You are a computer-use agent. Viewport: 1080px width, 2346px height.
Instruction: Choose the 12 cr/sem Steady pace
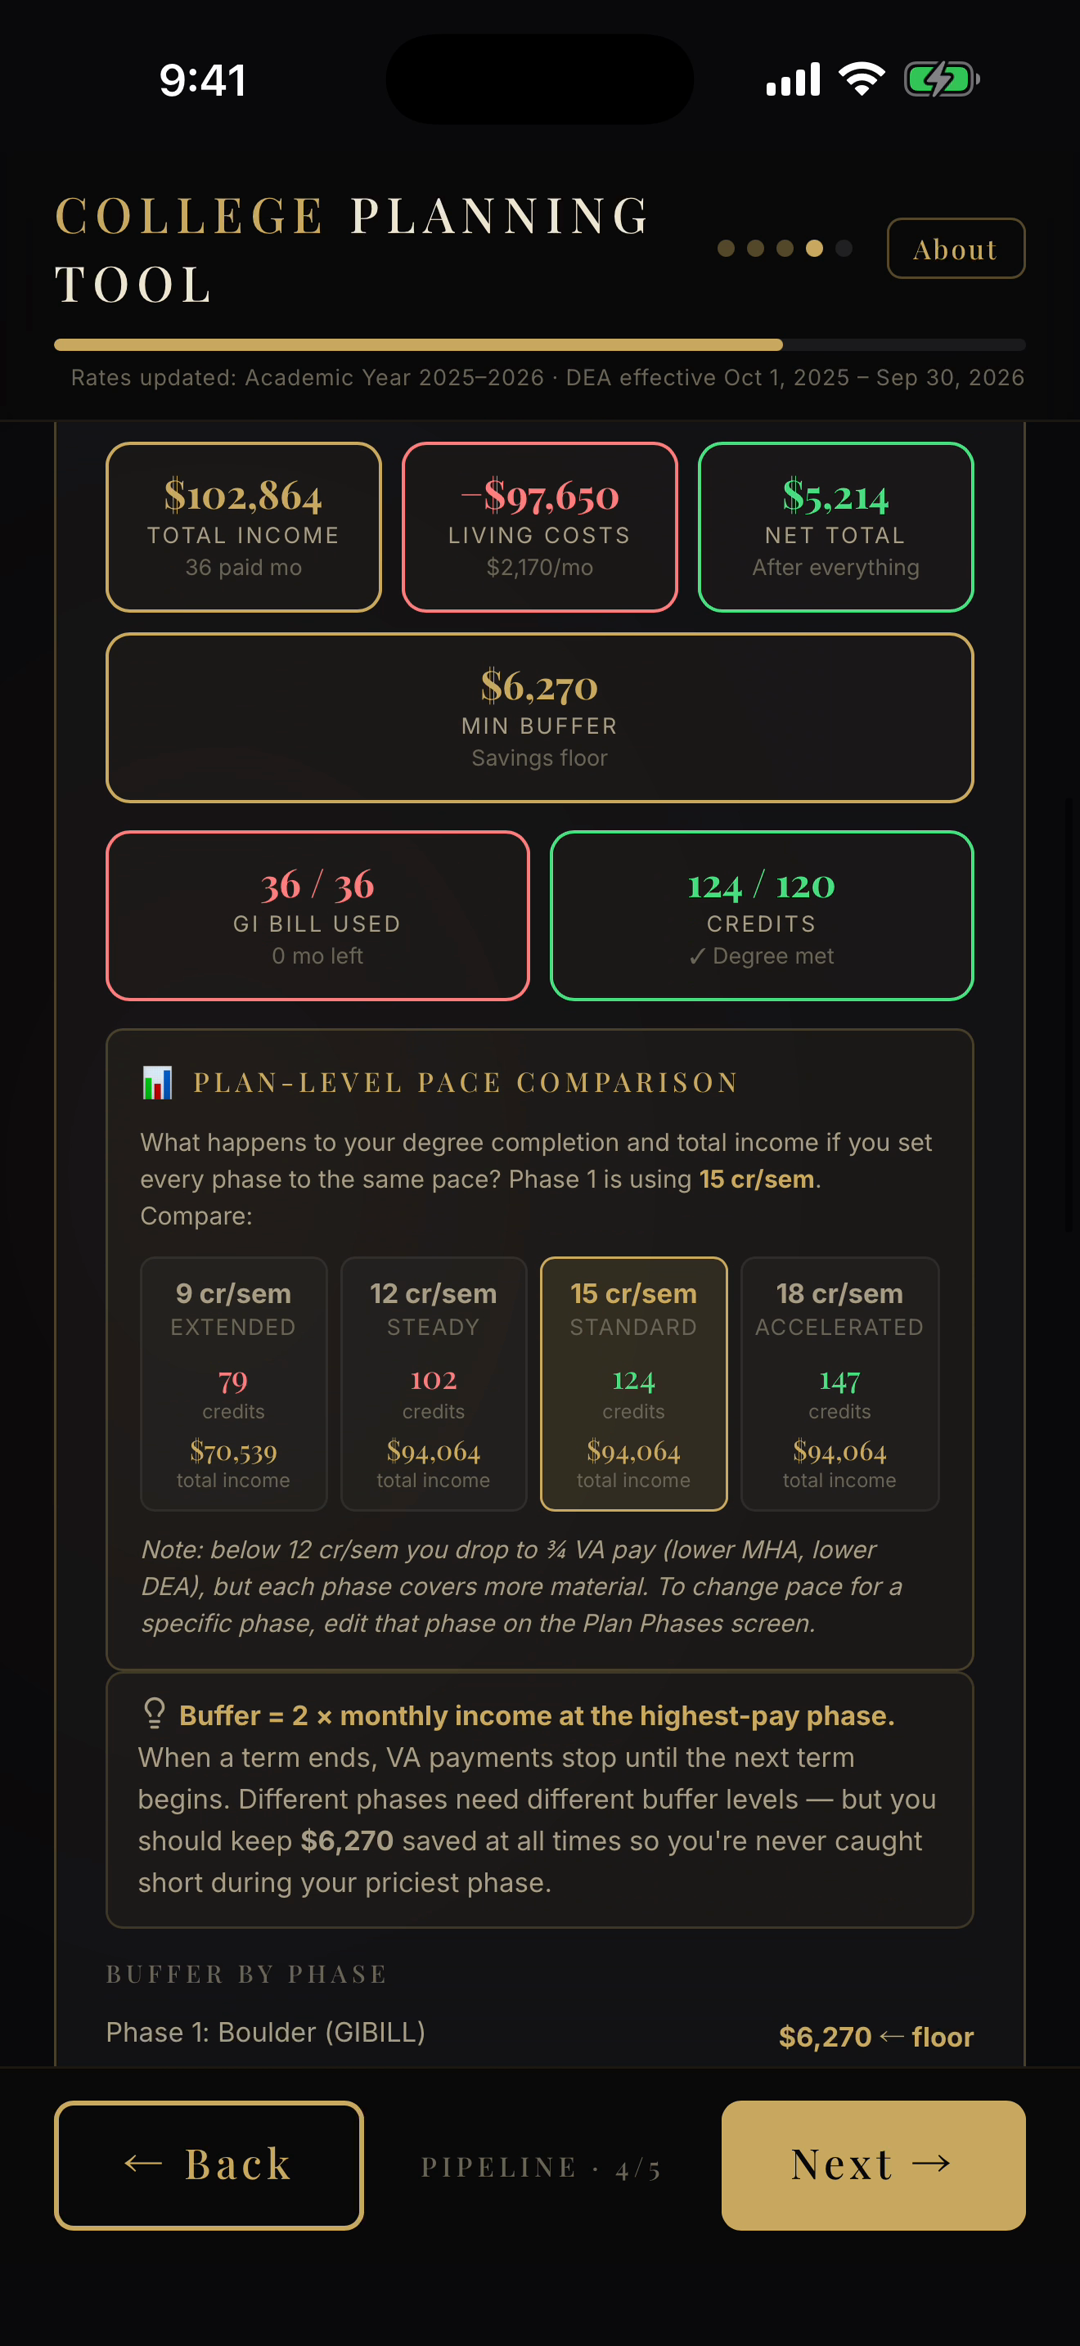pyautogui.click(x=434, y=1384)
